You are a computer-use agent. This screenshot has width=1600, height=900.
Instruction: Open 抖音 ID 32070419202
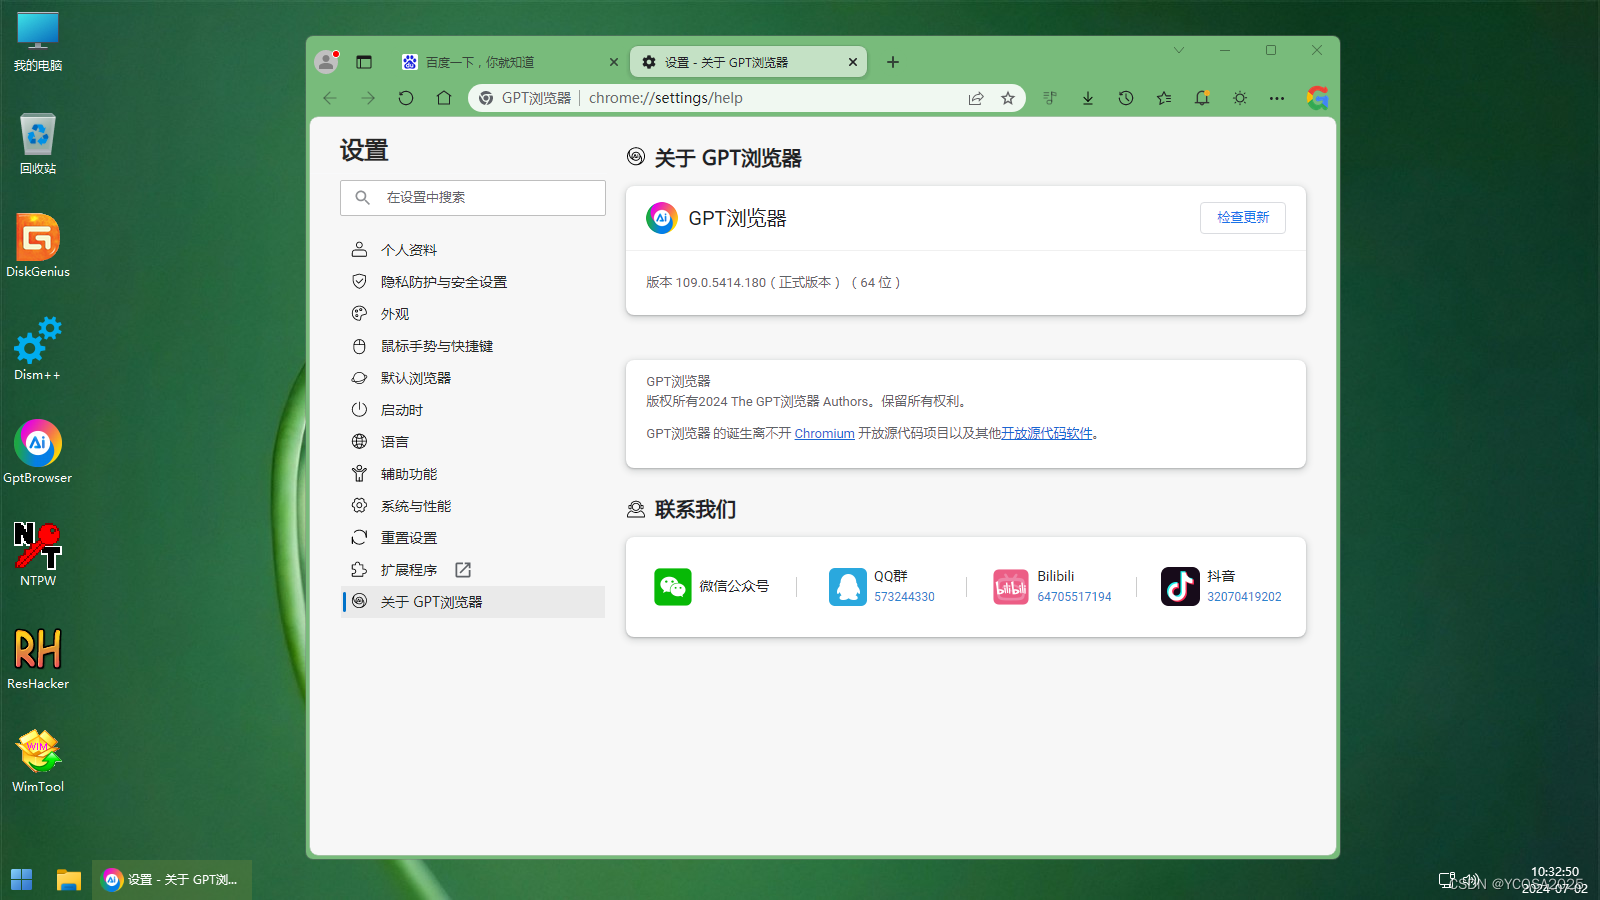(1244, 597)
